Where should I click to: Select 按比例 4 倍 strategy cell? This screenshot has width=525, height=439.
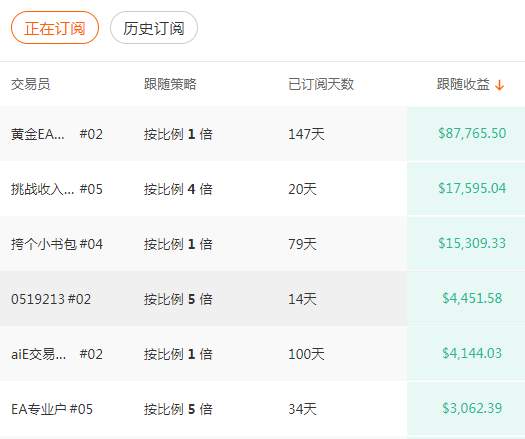pyautogui.click(x=178, y=189)
